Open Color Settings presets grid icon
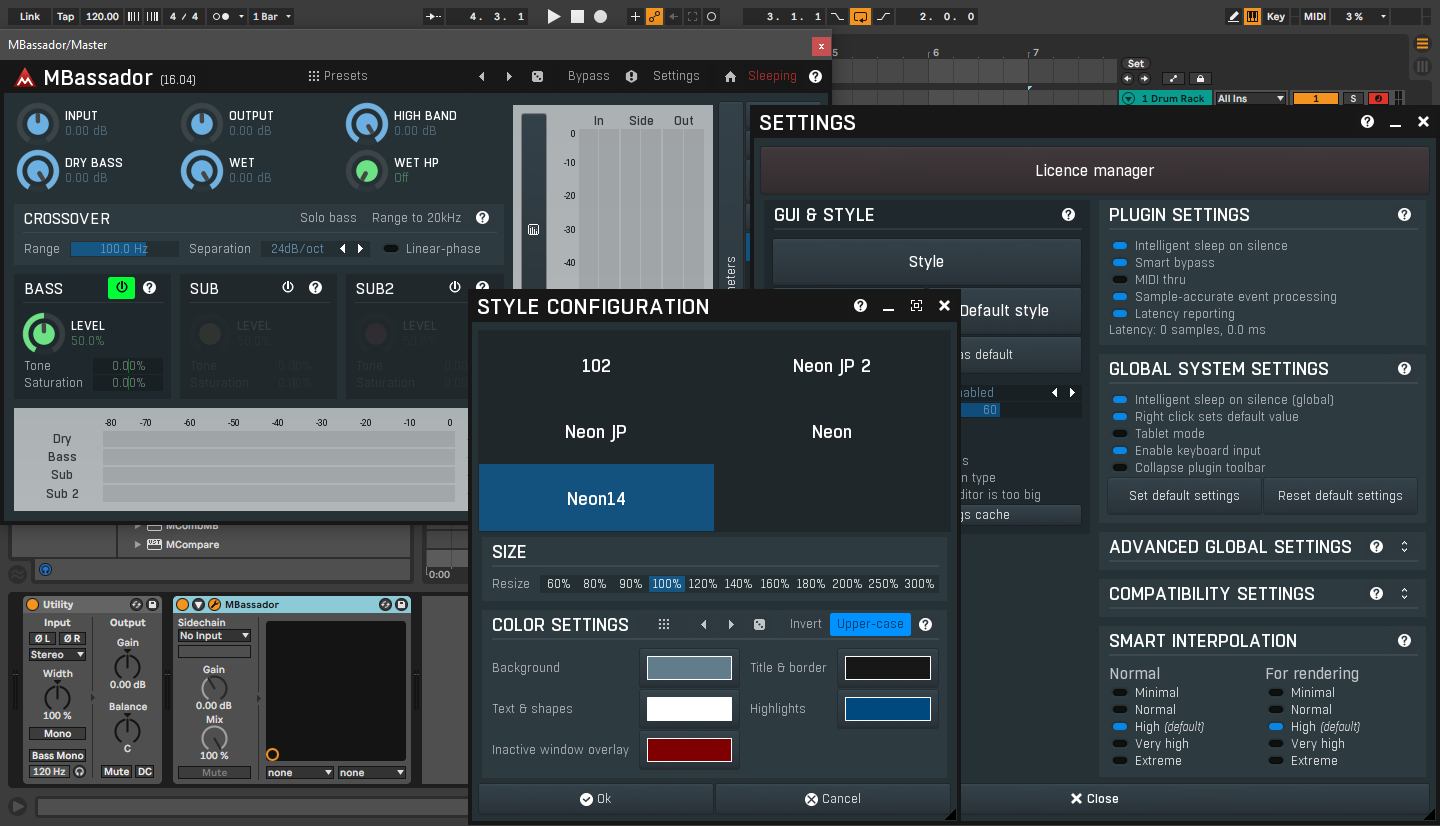The image size is (1440, 826). (x=664, y=624)
